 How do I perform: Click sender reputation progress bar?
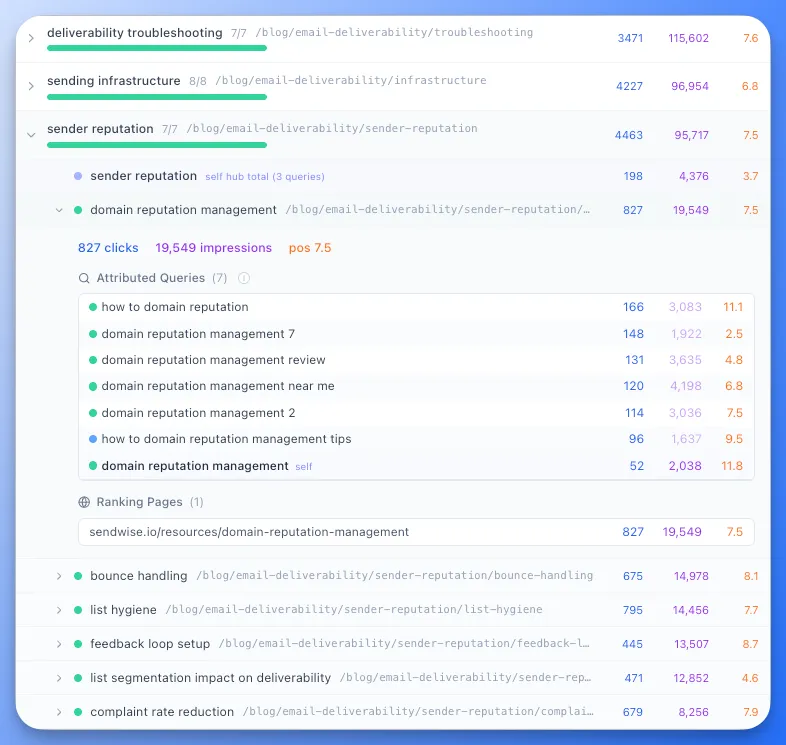pyautogui.click(x=157, y=145)
